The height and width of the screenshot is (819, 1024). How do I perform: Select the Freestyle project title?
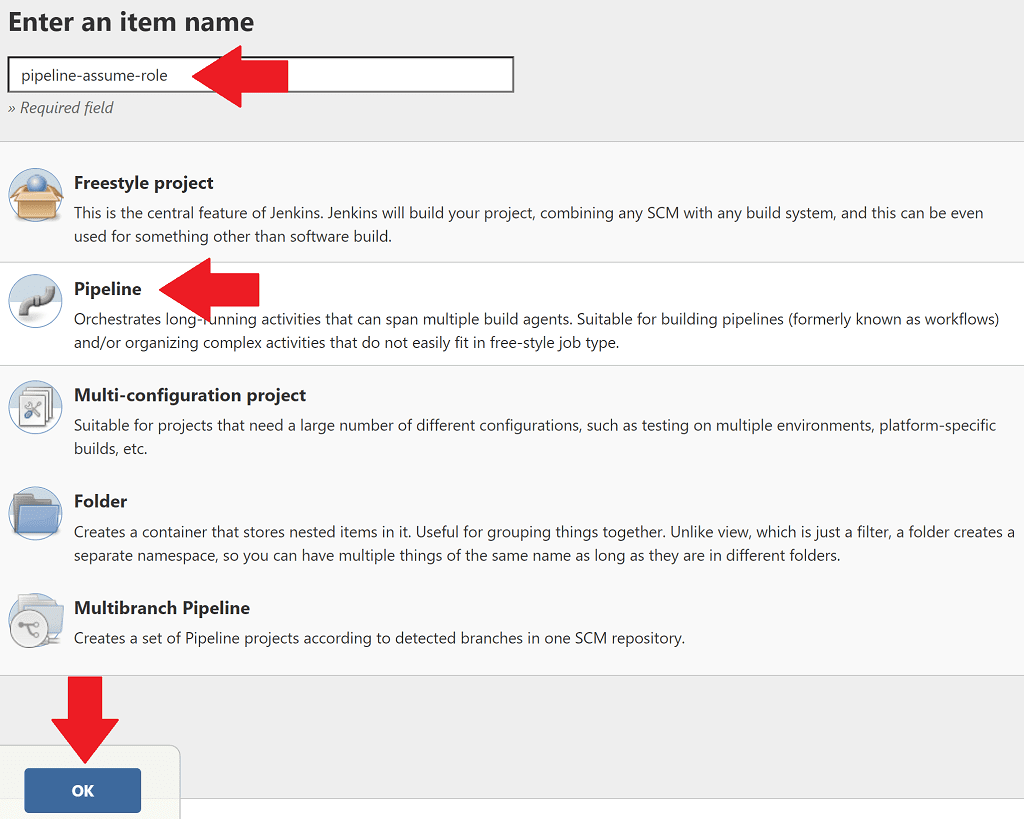[x=143, y=183]
